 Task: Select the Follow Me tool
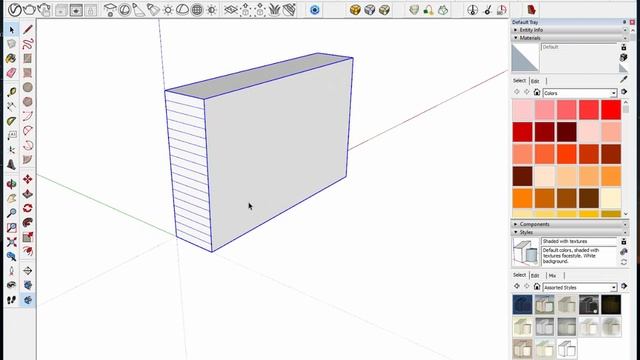tap(28, 222)
